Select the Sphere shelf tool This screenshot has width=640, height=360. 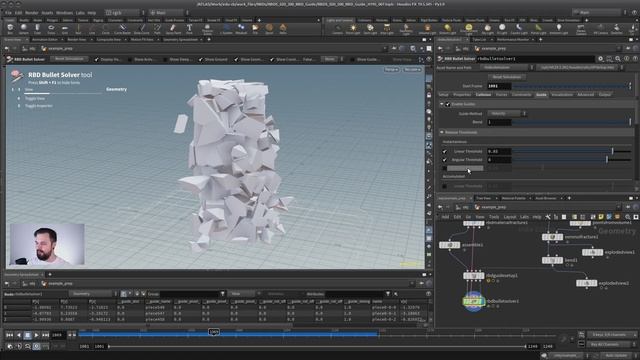coord(24,29)
